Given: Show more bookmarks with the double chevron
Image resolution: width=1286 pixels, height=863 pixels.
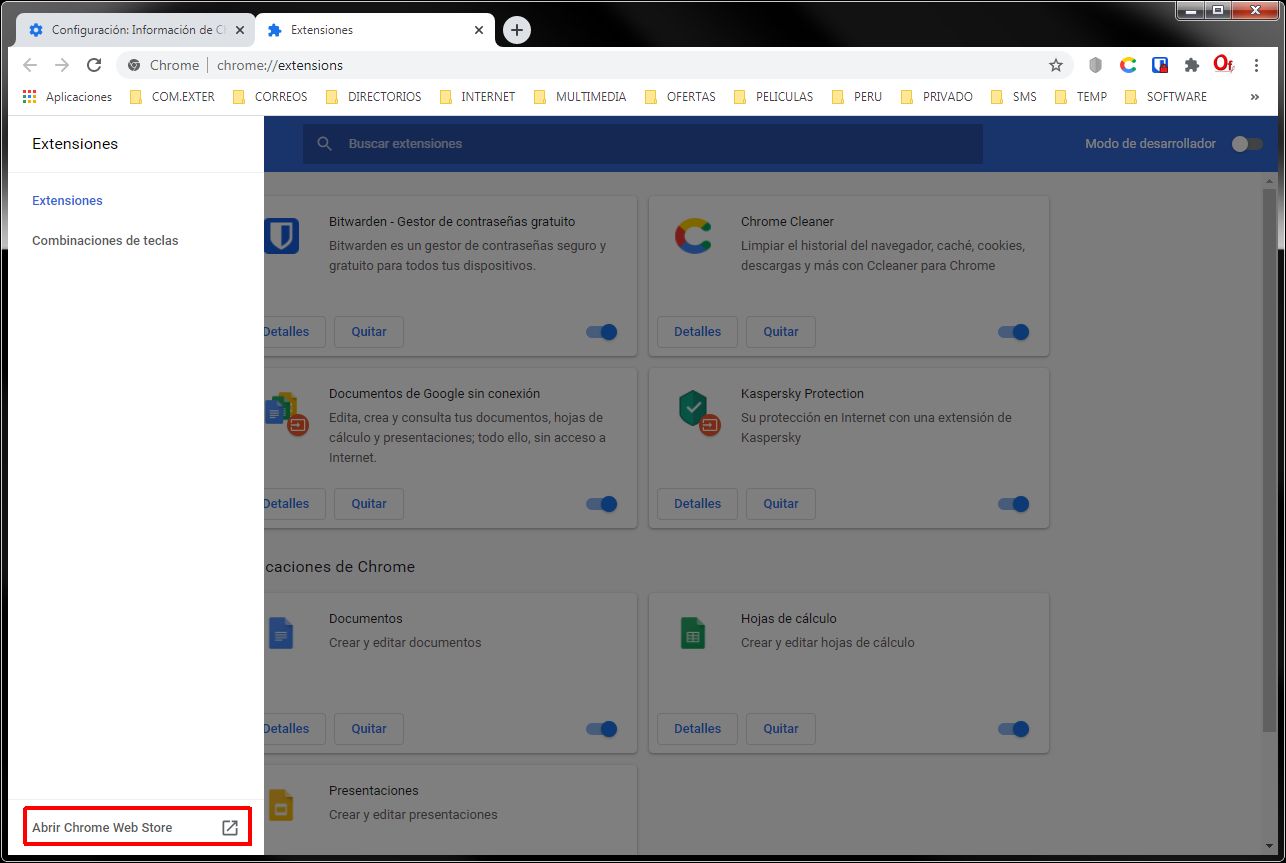Looking at the screenshot, I should pos(1254,97).
